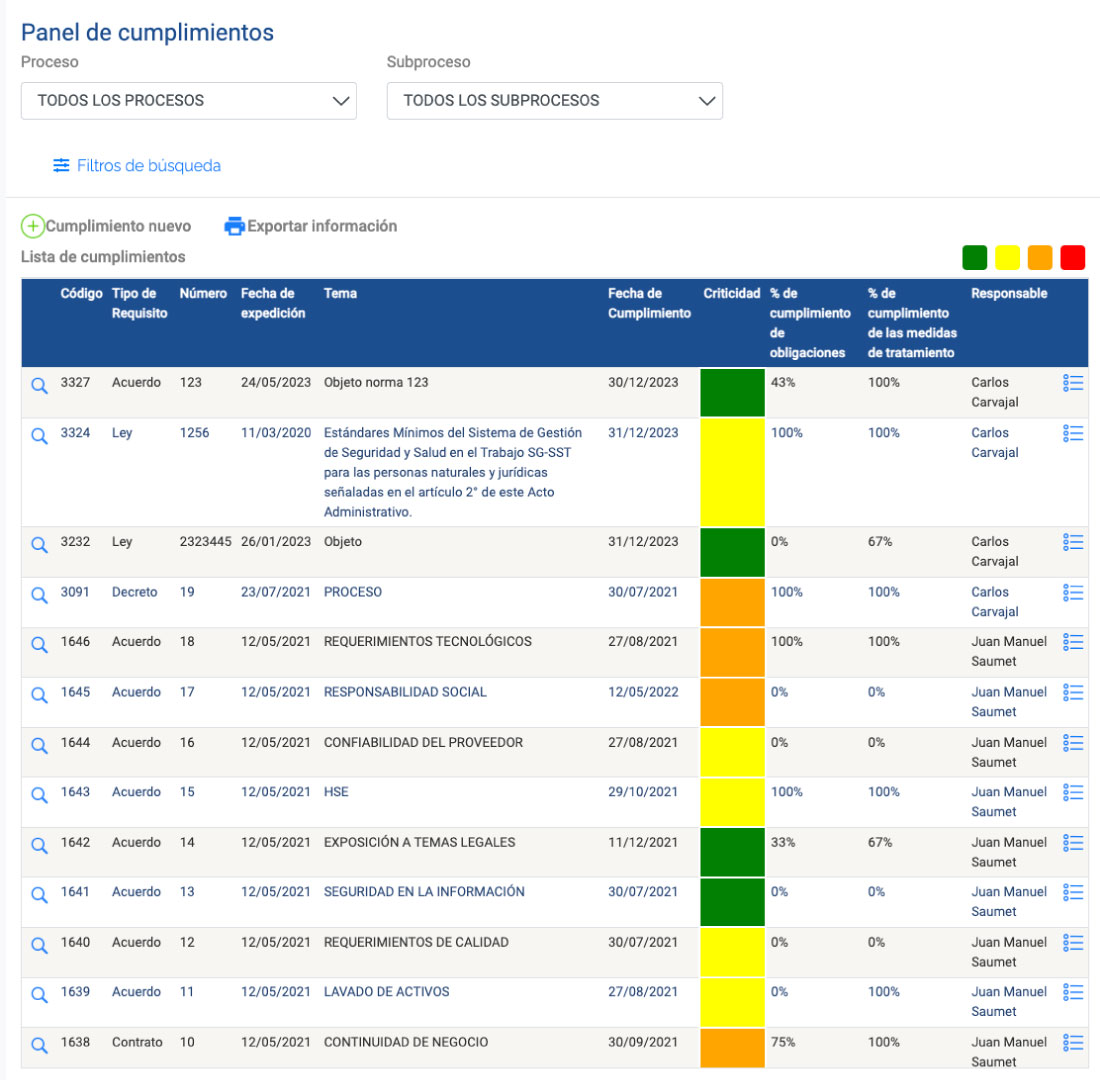Sort by the Código column header
Screen dimensions: 1100x1080
(x=81, y=293)
